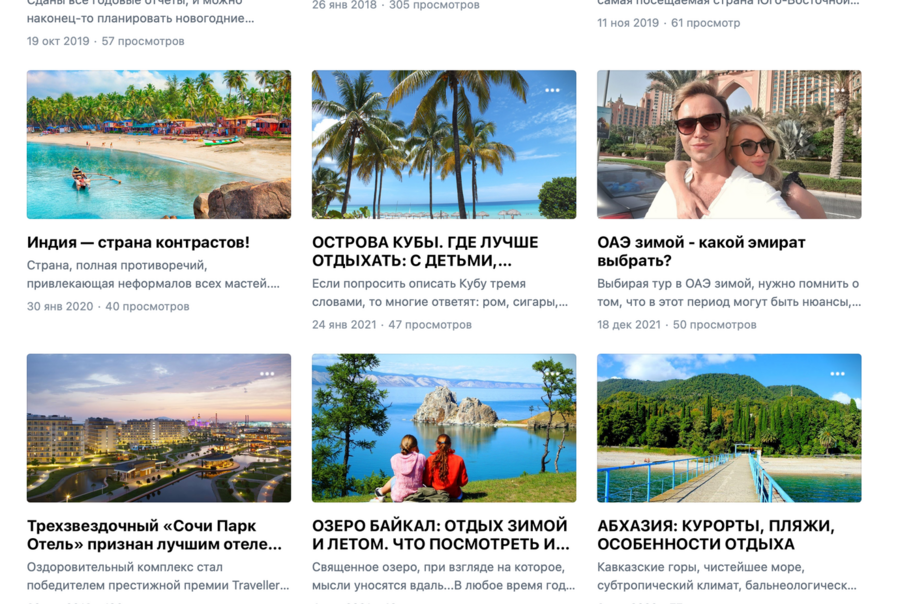Viewport: 900px width, 604px height.
Task: Open three-dot menu on Sochi Park Hotel article
Action: point(267,374)
